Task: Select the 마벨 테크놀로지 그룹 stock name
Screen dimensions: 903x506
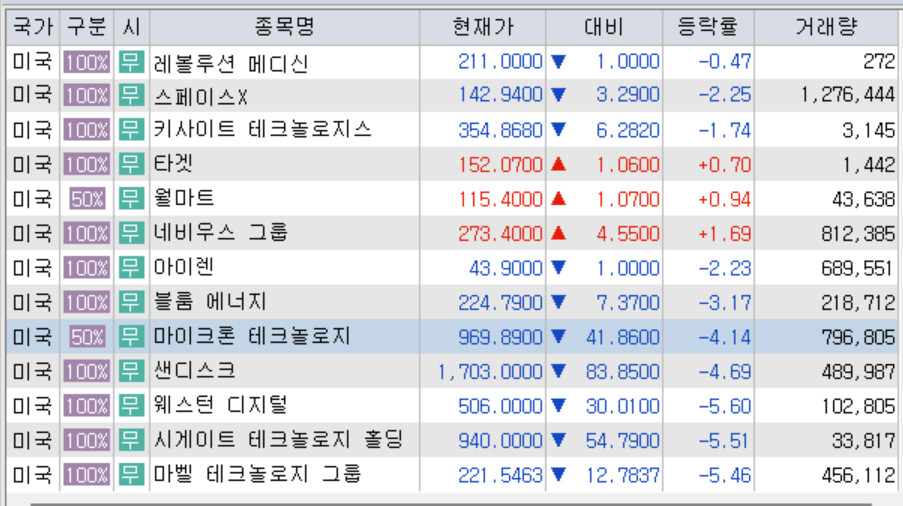Action: pos(257,475)
